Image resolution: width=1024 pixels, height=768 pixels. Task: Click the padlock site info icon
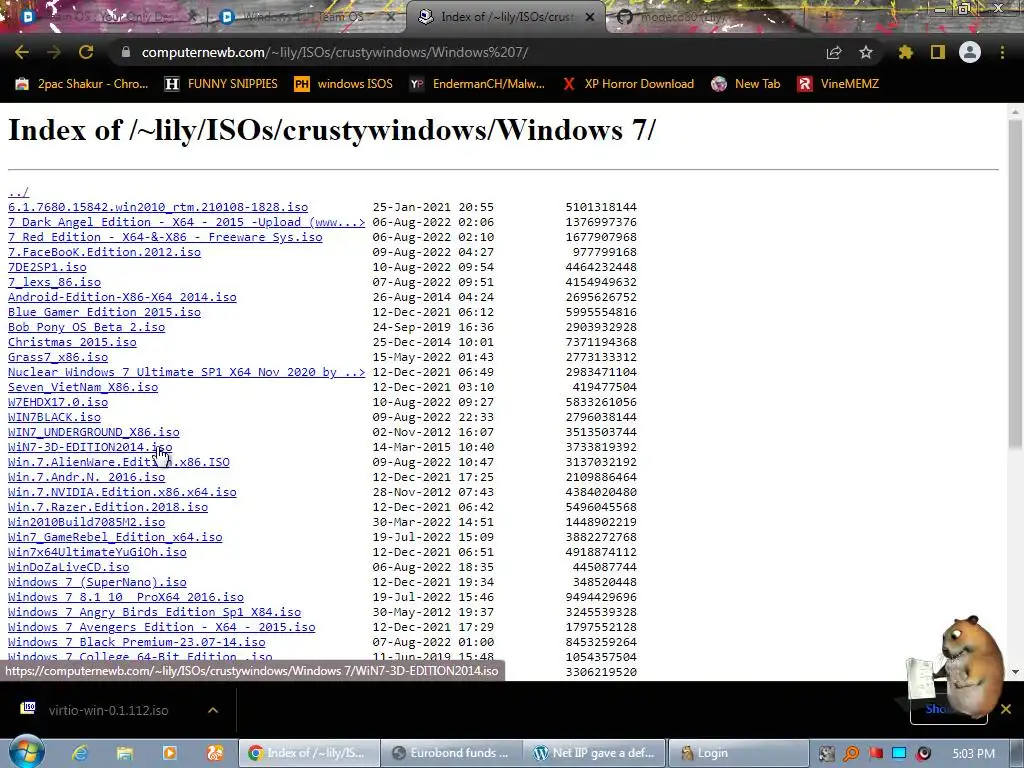(126, 52)
